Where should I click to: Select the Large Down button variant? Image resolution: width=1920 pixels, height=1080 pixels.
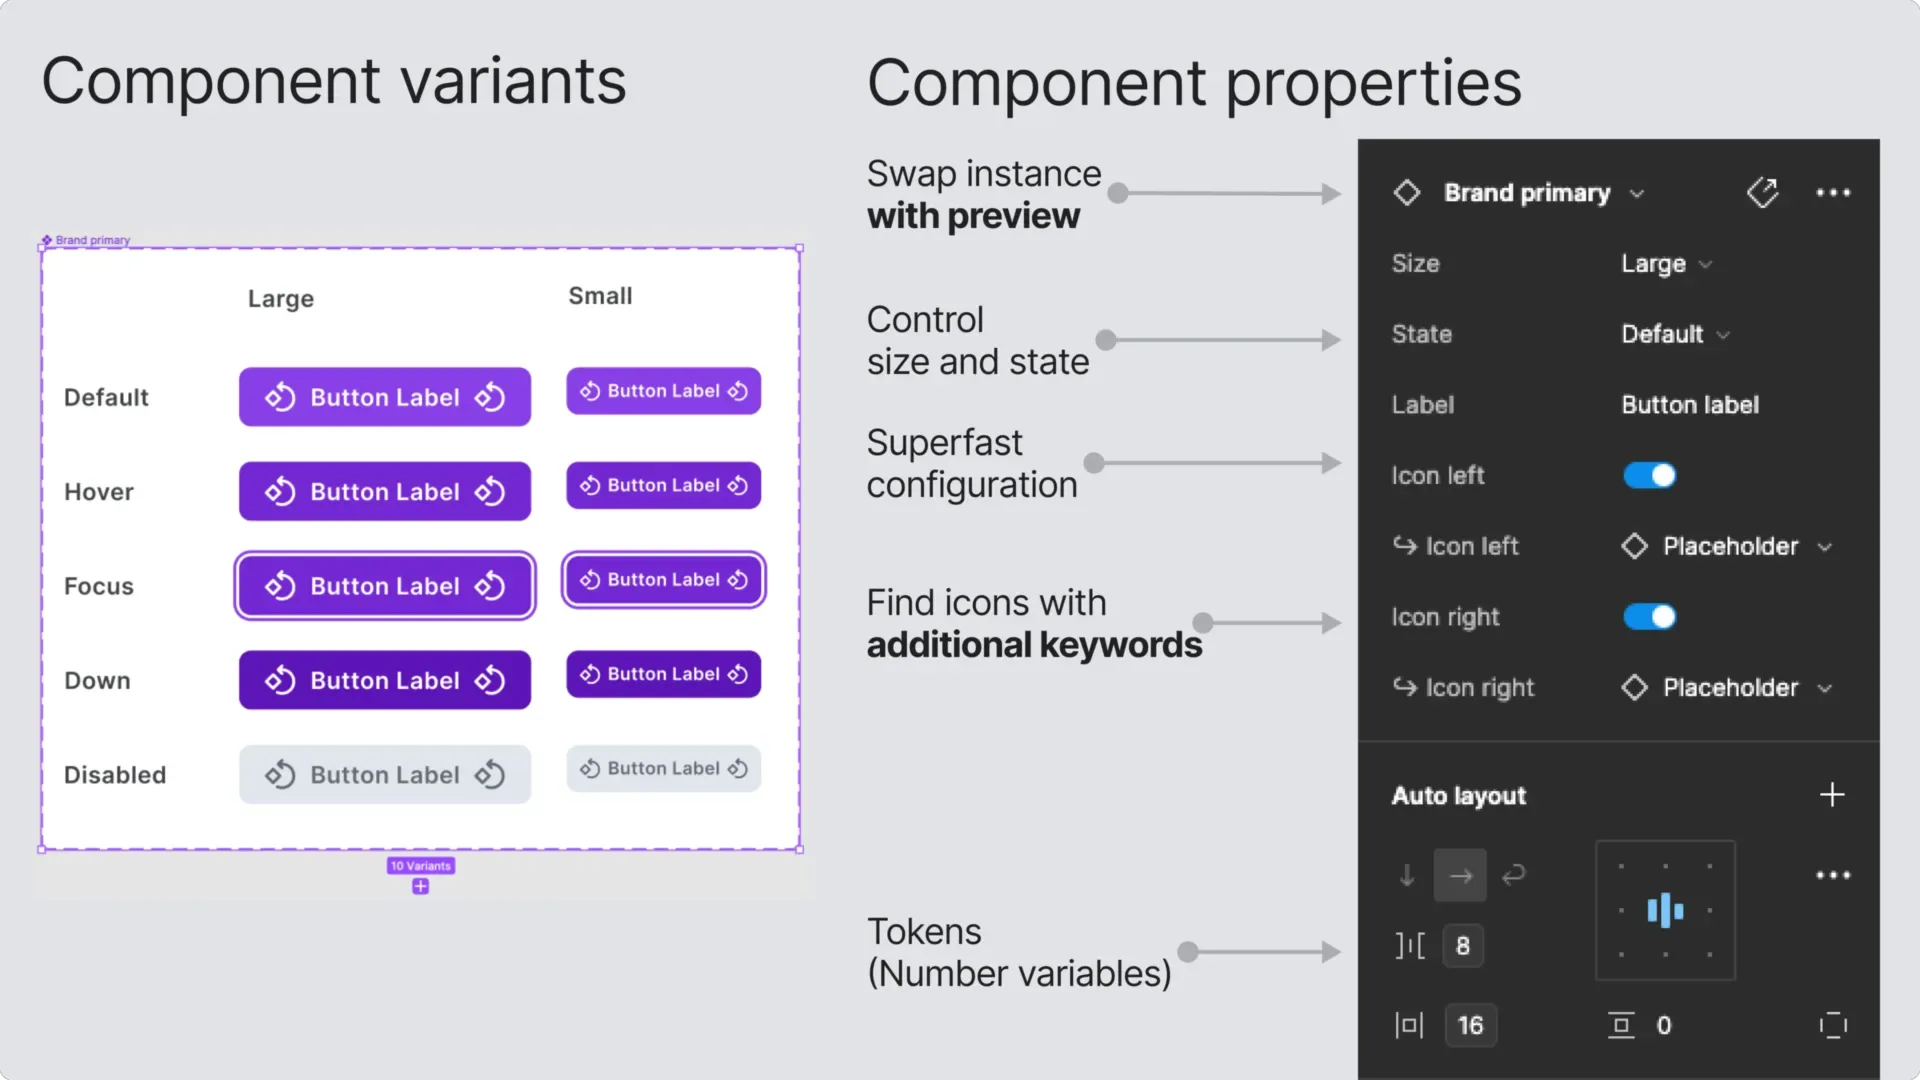385,680
